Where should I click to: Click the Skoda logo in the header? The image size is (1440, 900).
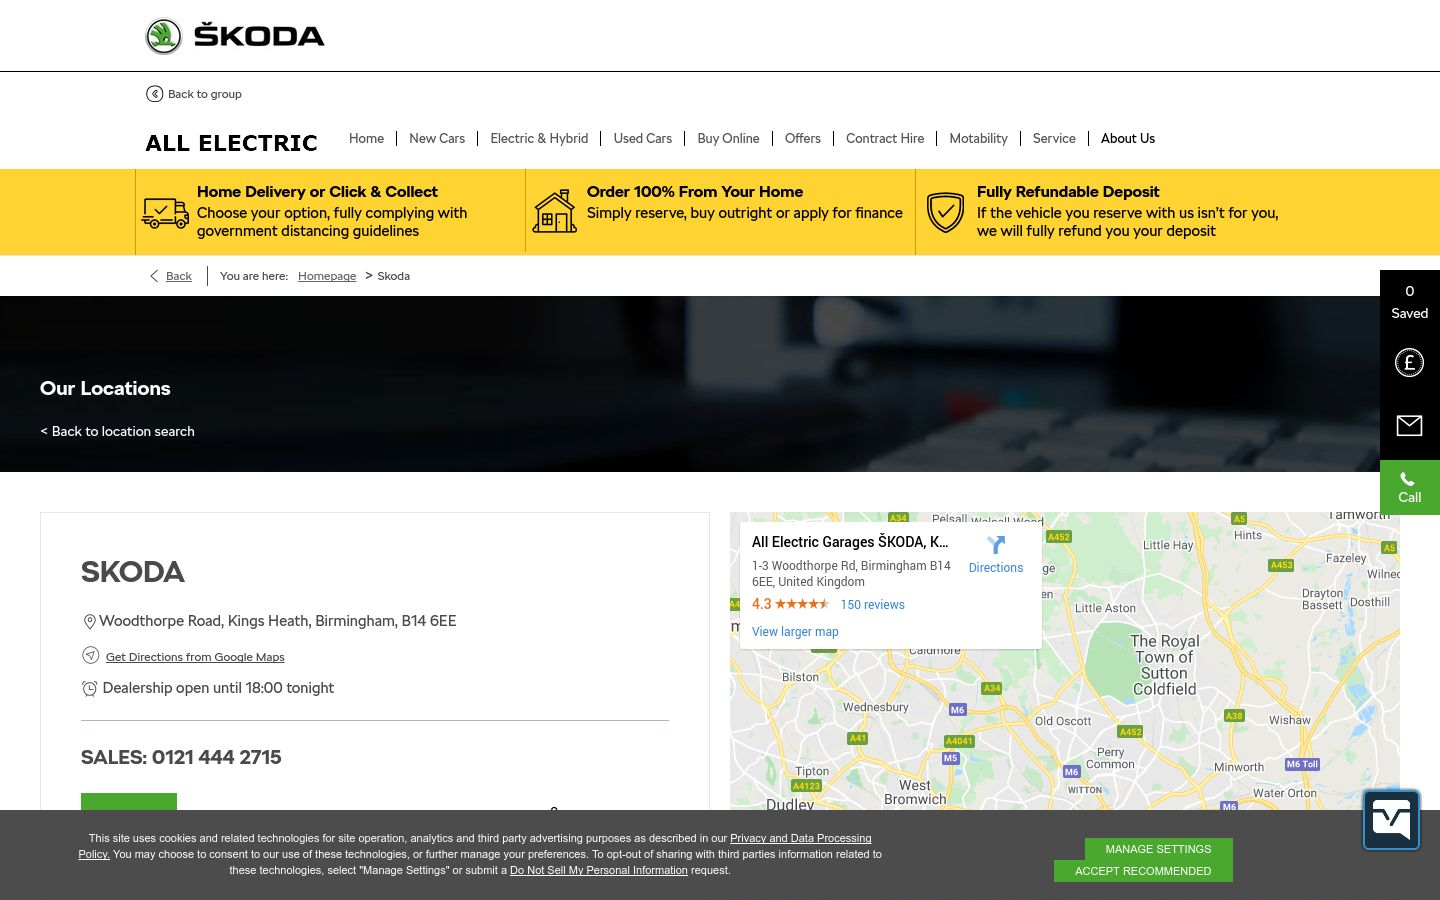235,36
